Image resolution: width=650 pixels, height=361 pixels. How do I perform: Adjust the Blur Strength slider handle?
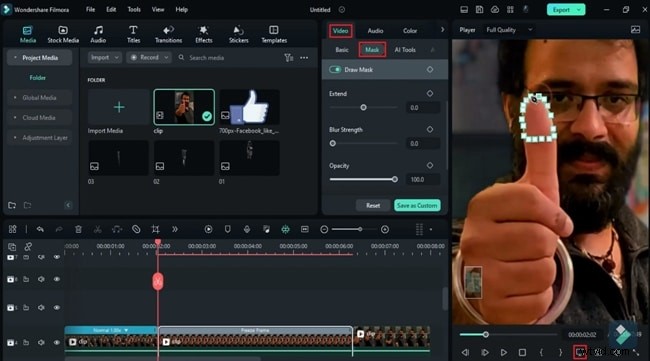click(x=332, y=143)
